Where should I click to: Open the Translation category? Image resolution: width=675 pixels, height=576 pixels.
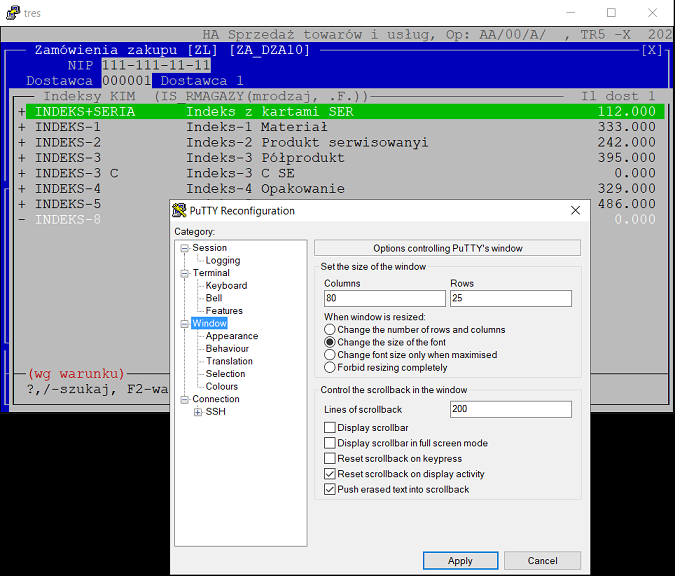[x=229, y=361]
